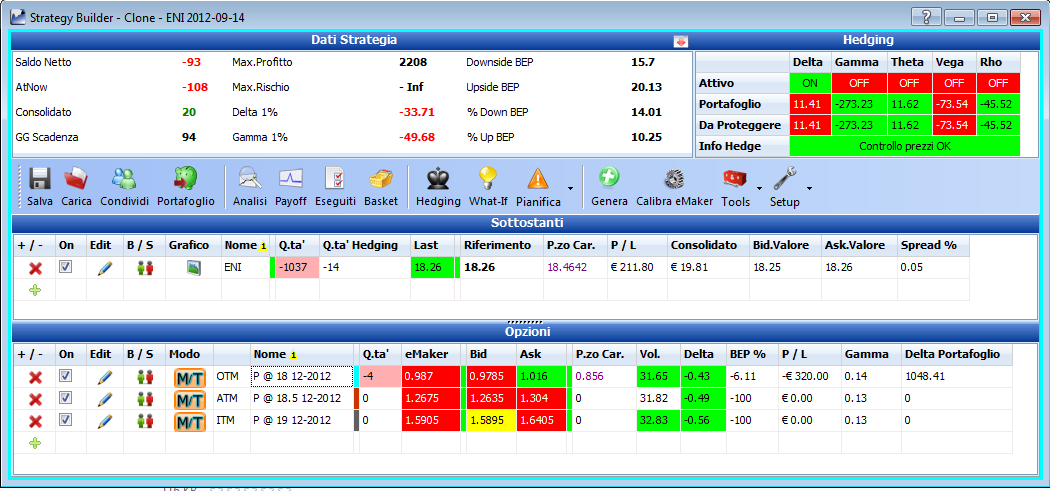Click the Genera green plus icon

tap(609, 178)
